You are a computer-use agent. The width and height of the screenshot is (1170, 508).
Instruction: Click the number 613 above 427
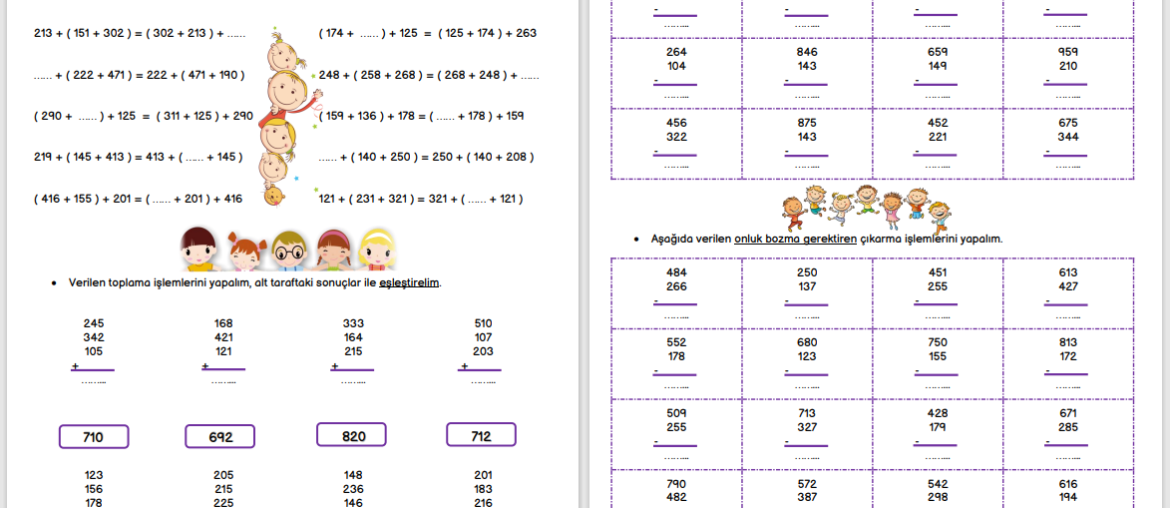coord(1068,272)
